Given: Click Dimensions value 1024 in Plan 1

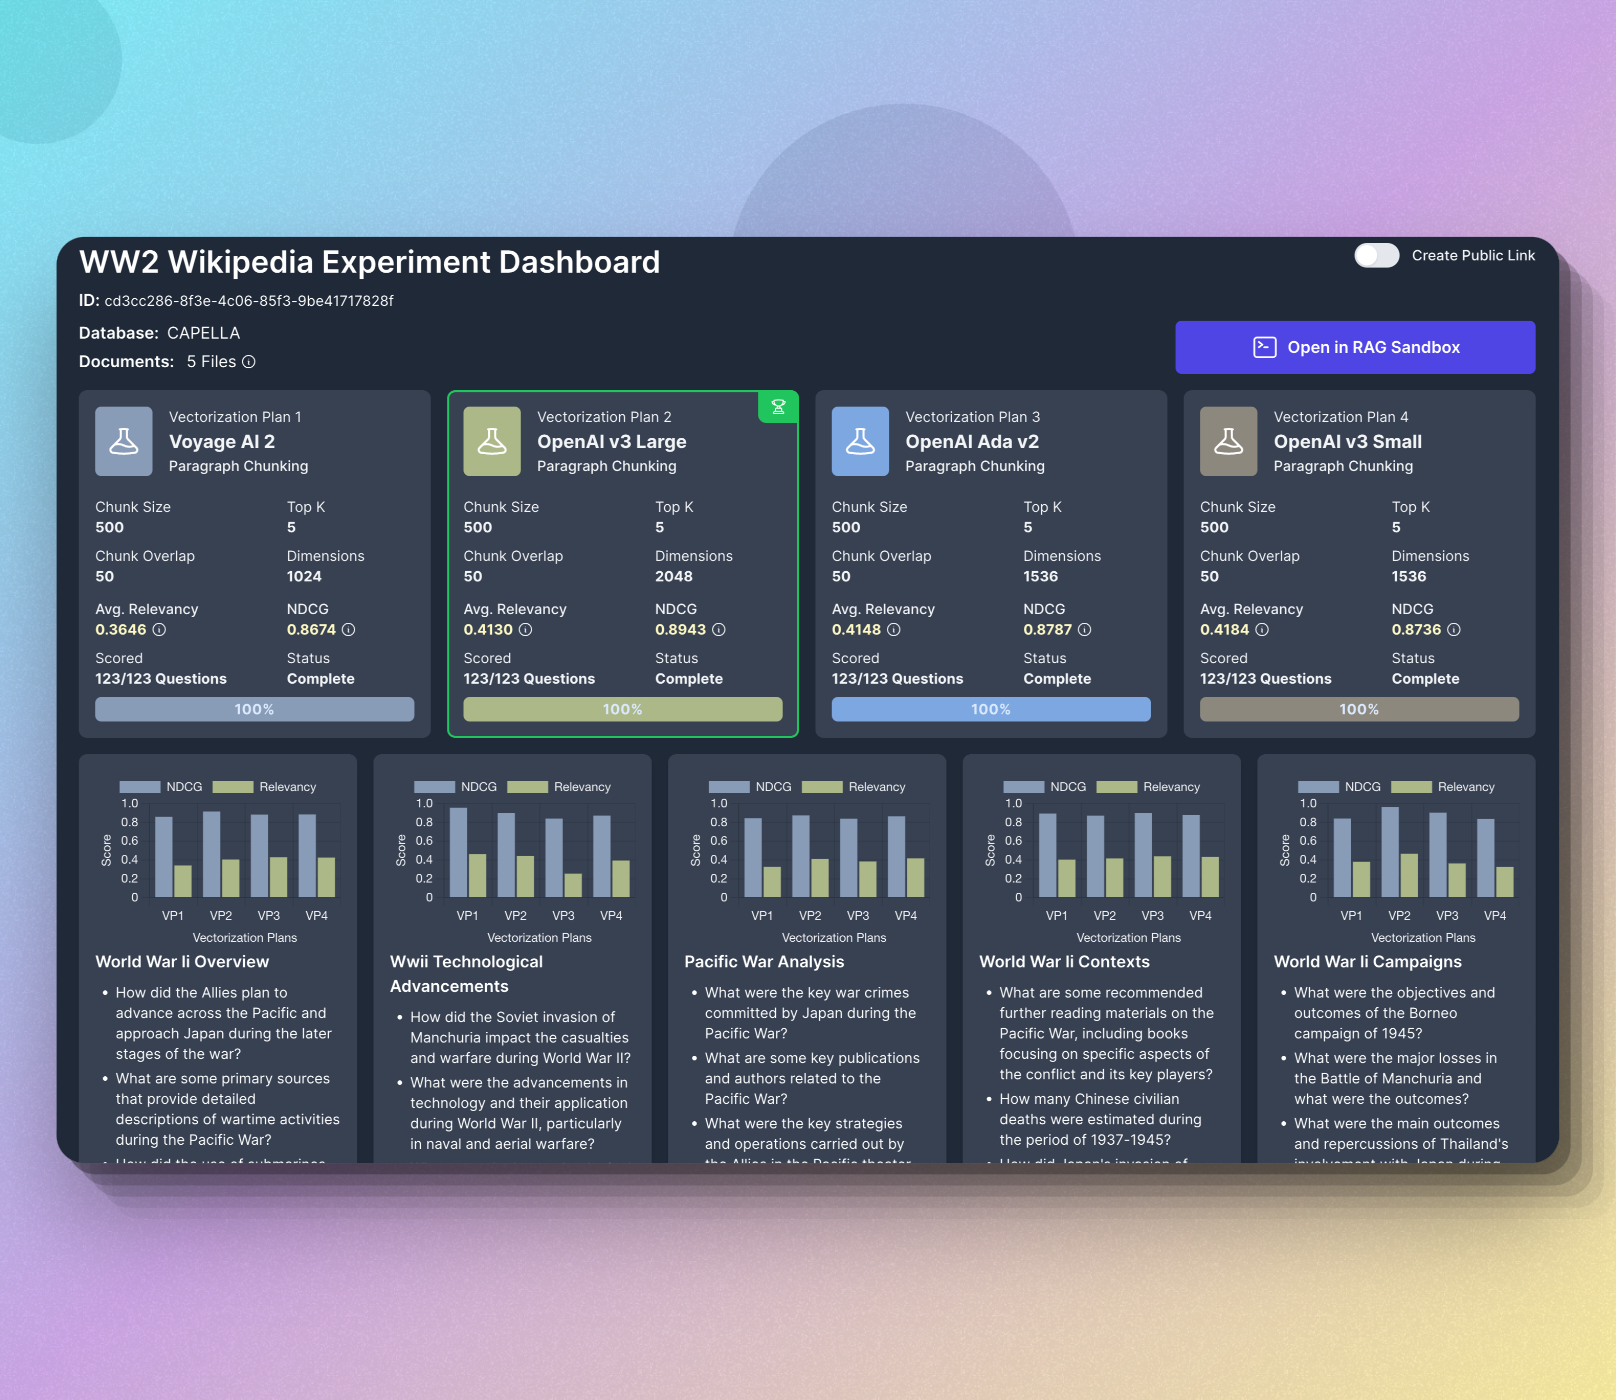Looking at the screenshot, I should pyautogui.click(x=304, y=577).
